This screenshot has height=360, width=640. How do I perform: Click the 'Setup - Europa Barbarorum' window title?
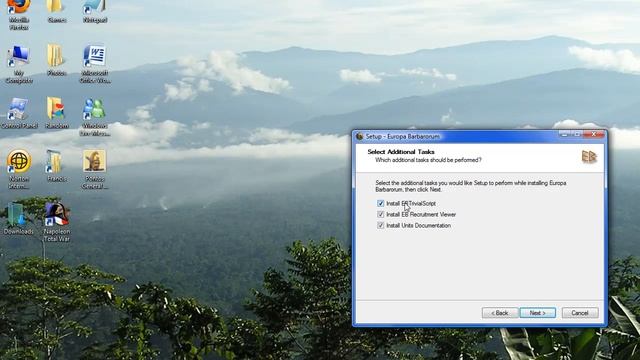tap(403, 136)
